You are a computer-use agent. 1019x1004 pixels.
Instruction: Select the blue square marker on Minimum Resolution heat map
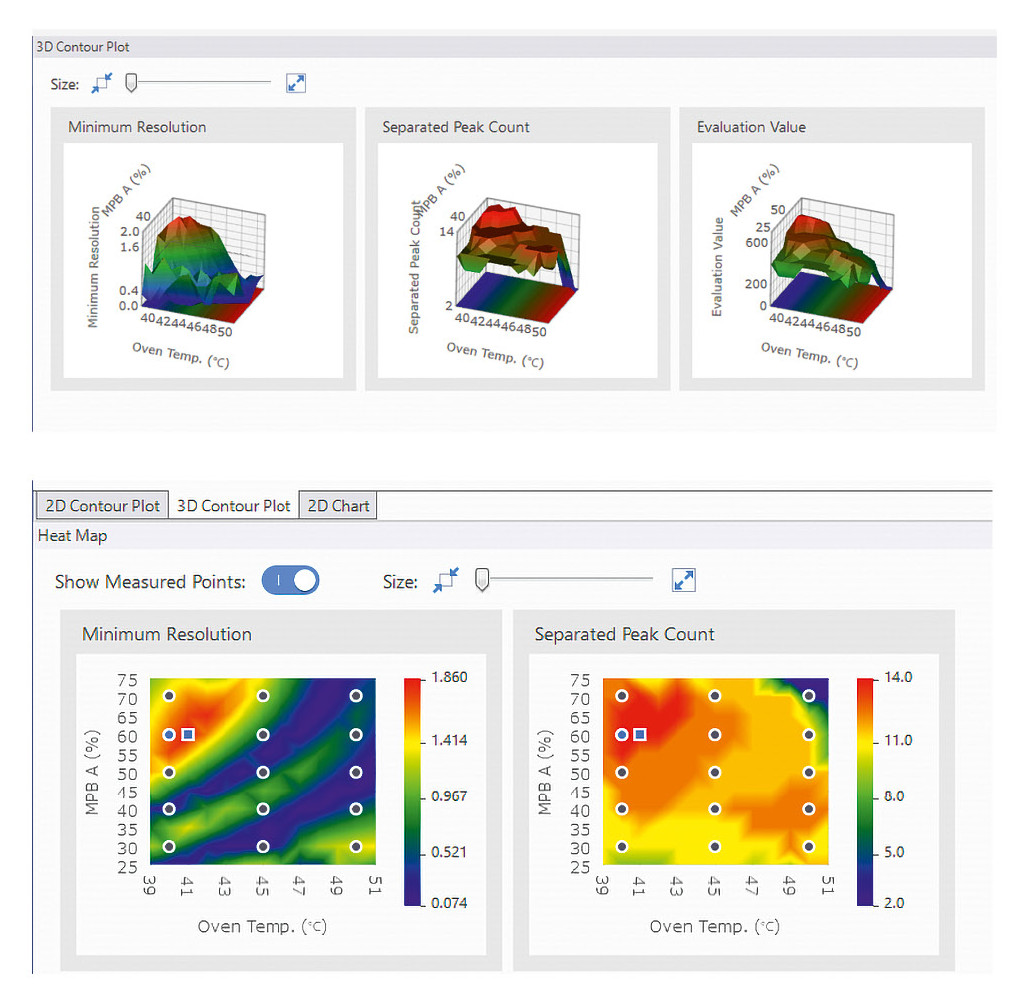188,734
